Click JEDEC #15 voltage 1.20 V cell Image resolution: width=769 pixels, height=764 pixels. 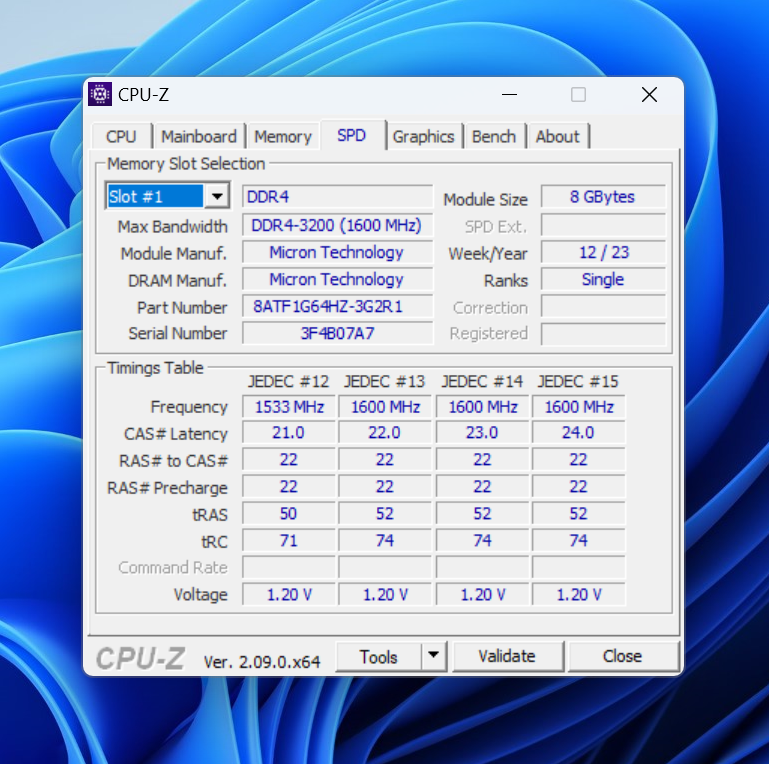tap(579, 595)
